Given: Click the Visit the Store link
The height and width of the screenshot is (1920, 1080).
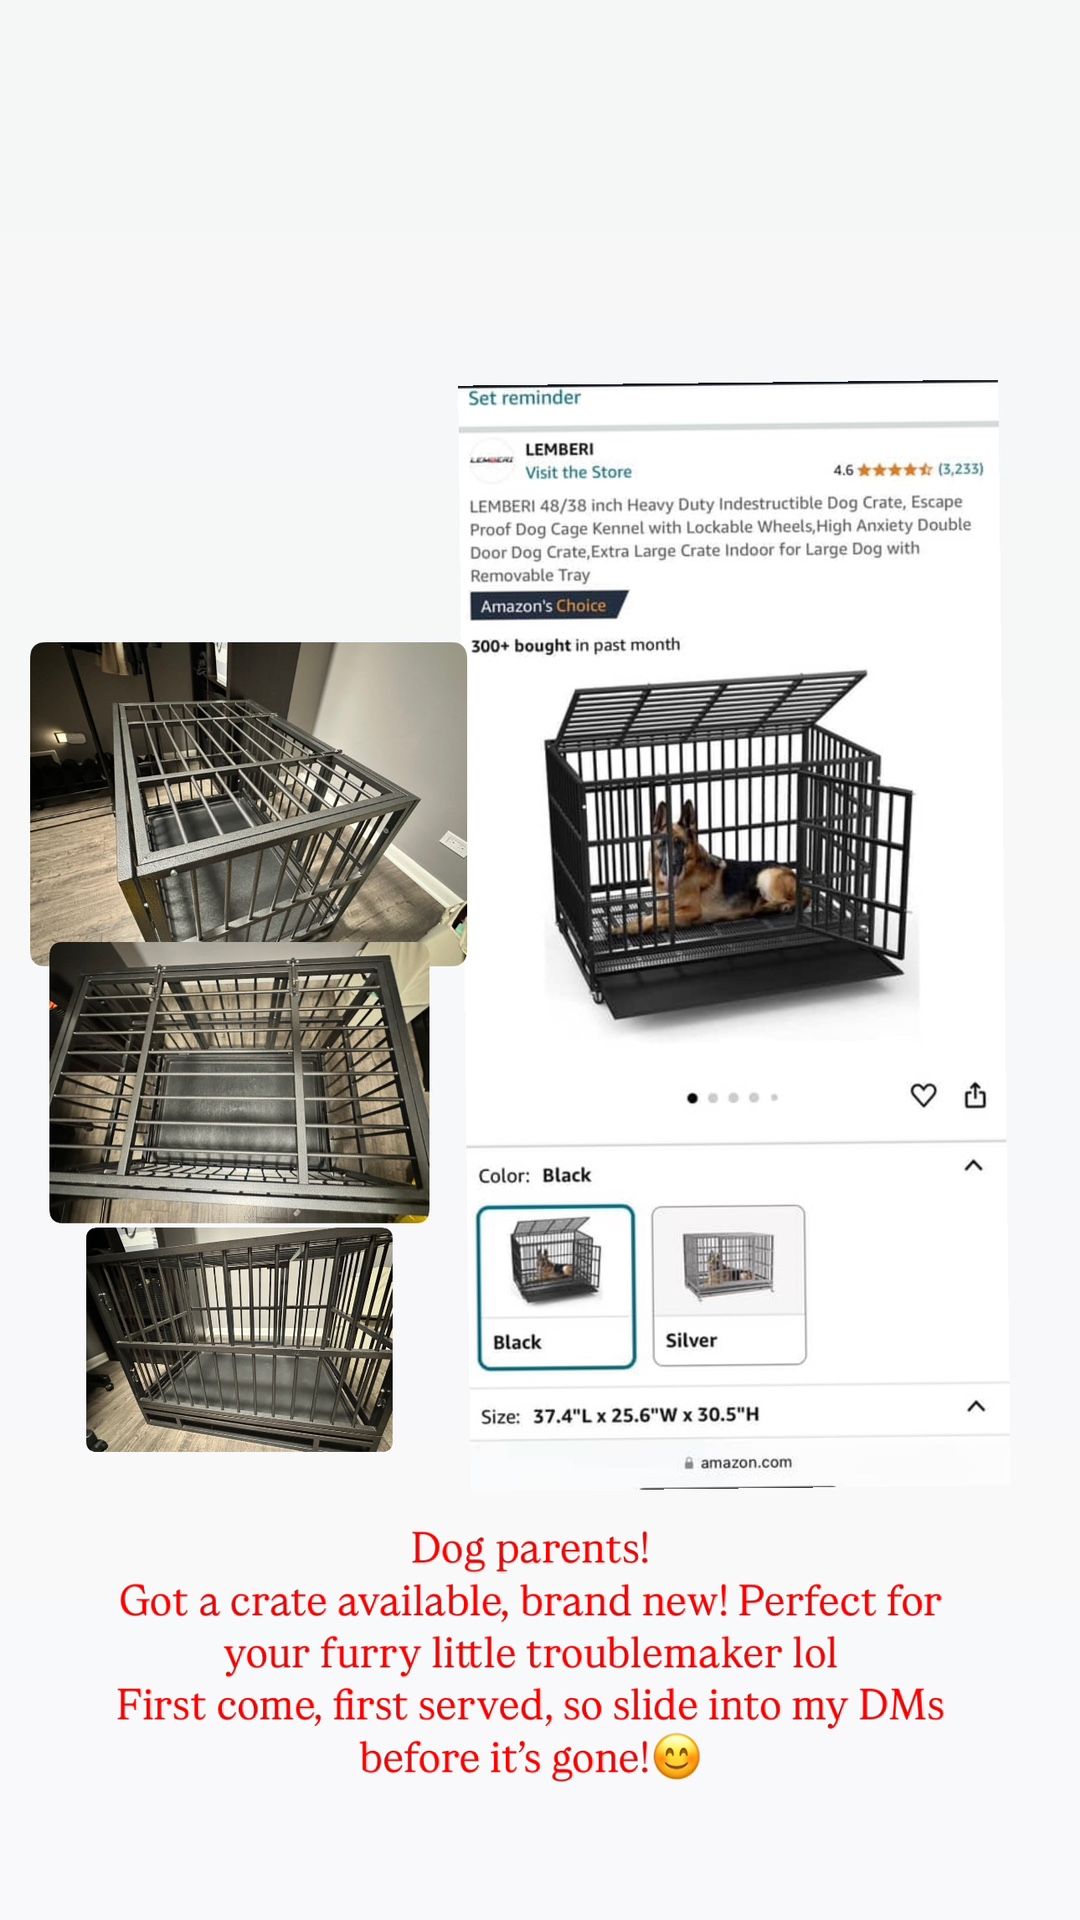Looking at the screenshot, I should point(578,472).
